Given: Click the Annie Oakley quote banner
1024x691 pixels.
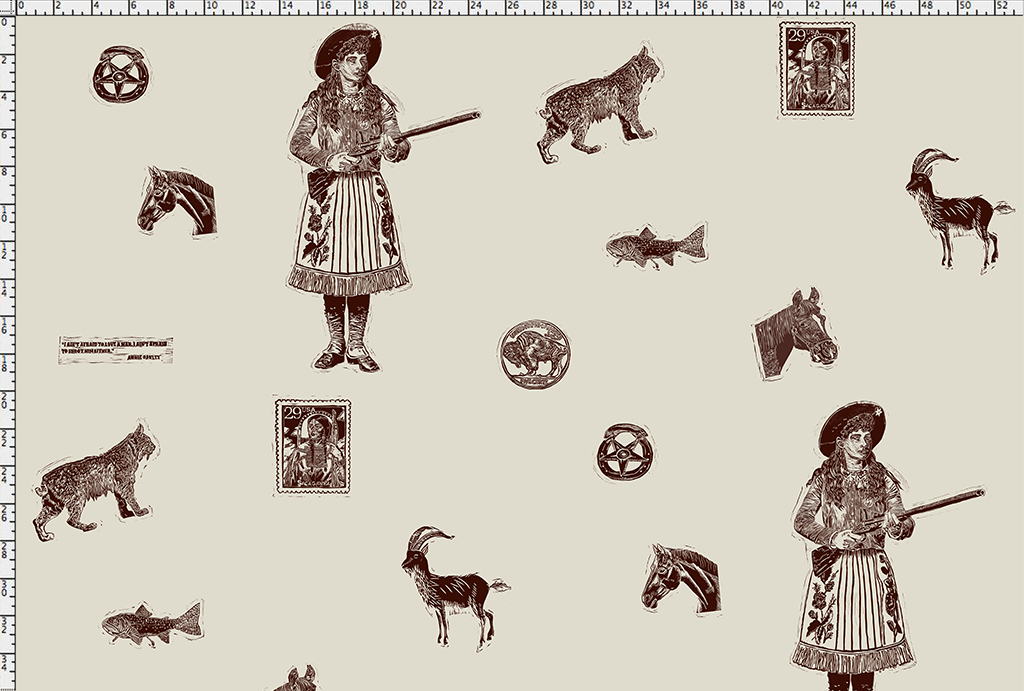Looking at the screenshot, I should point(115,350).
